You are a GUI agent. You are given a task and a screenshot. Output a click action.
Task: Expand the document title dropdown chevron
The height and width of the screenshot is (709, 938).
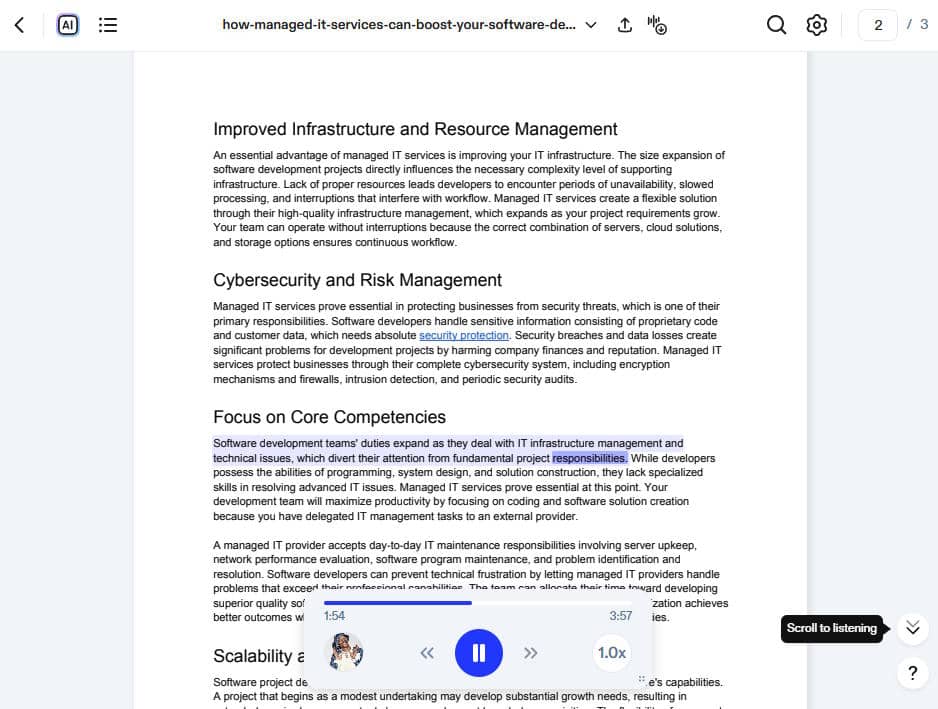591,25
